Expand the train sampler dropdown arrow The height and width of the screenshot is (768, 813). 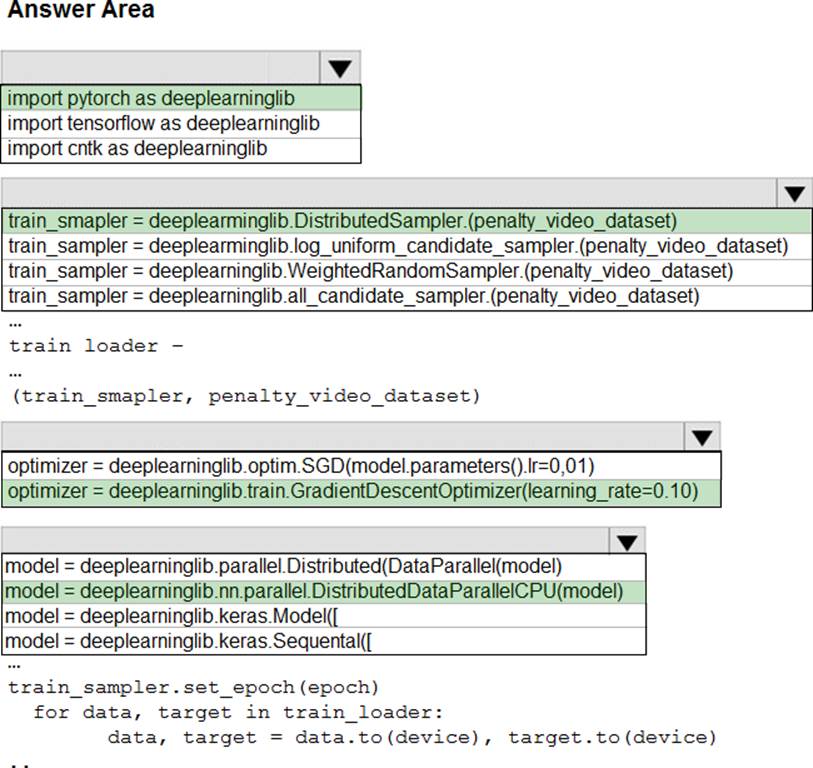tap(795, 194)
